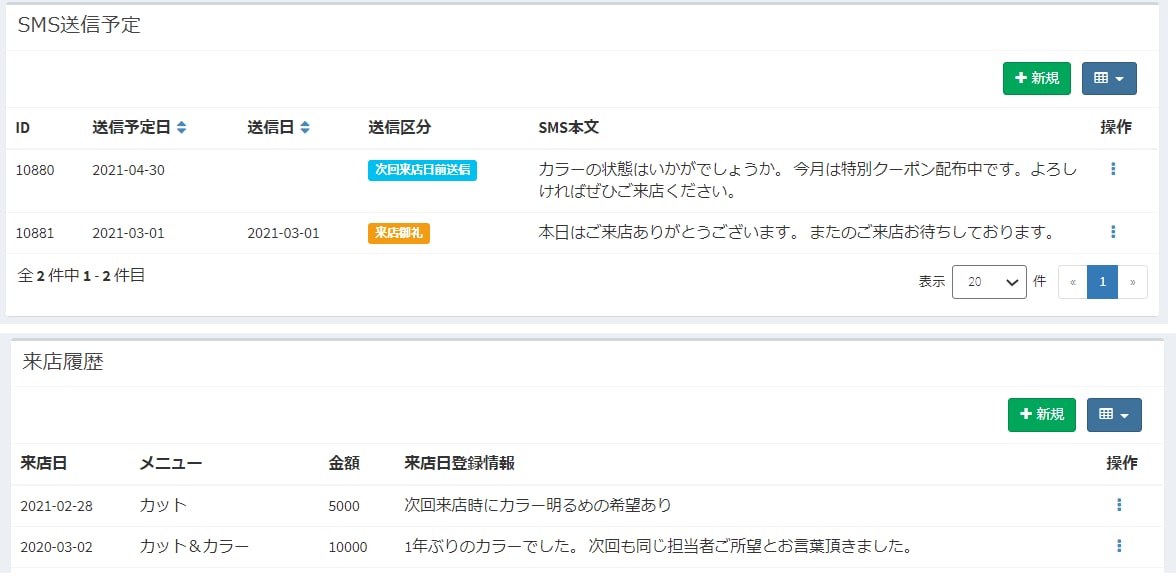The image size is (1176, 576).
Task: Open actions menu for SMS ID 10881
Action: point(1112,232)
